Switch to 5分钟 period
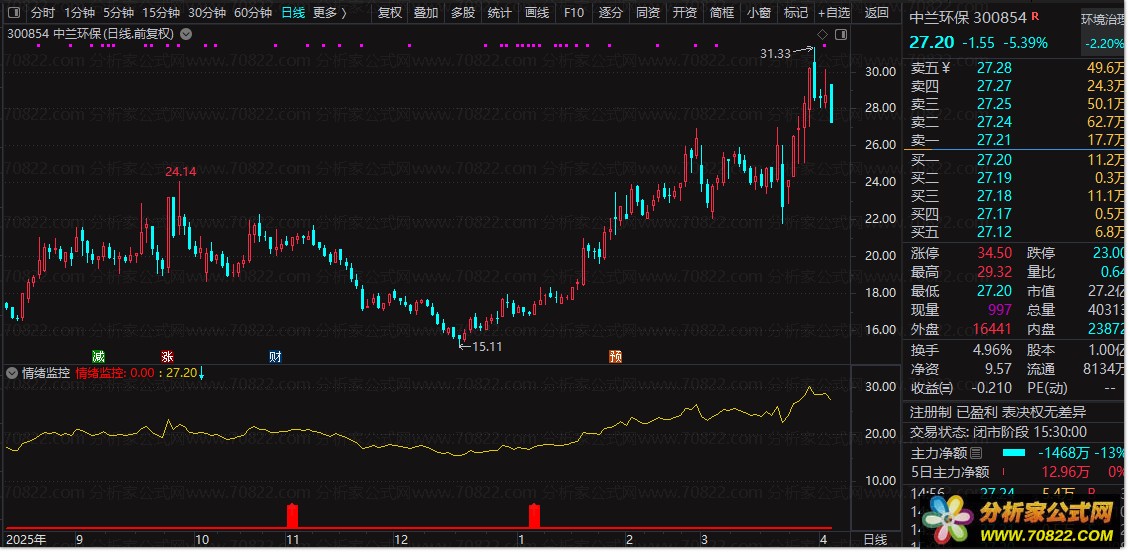Screen dimensions: 1130x552 pyautogui.click(x=118, y=12)
